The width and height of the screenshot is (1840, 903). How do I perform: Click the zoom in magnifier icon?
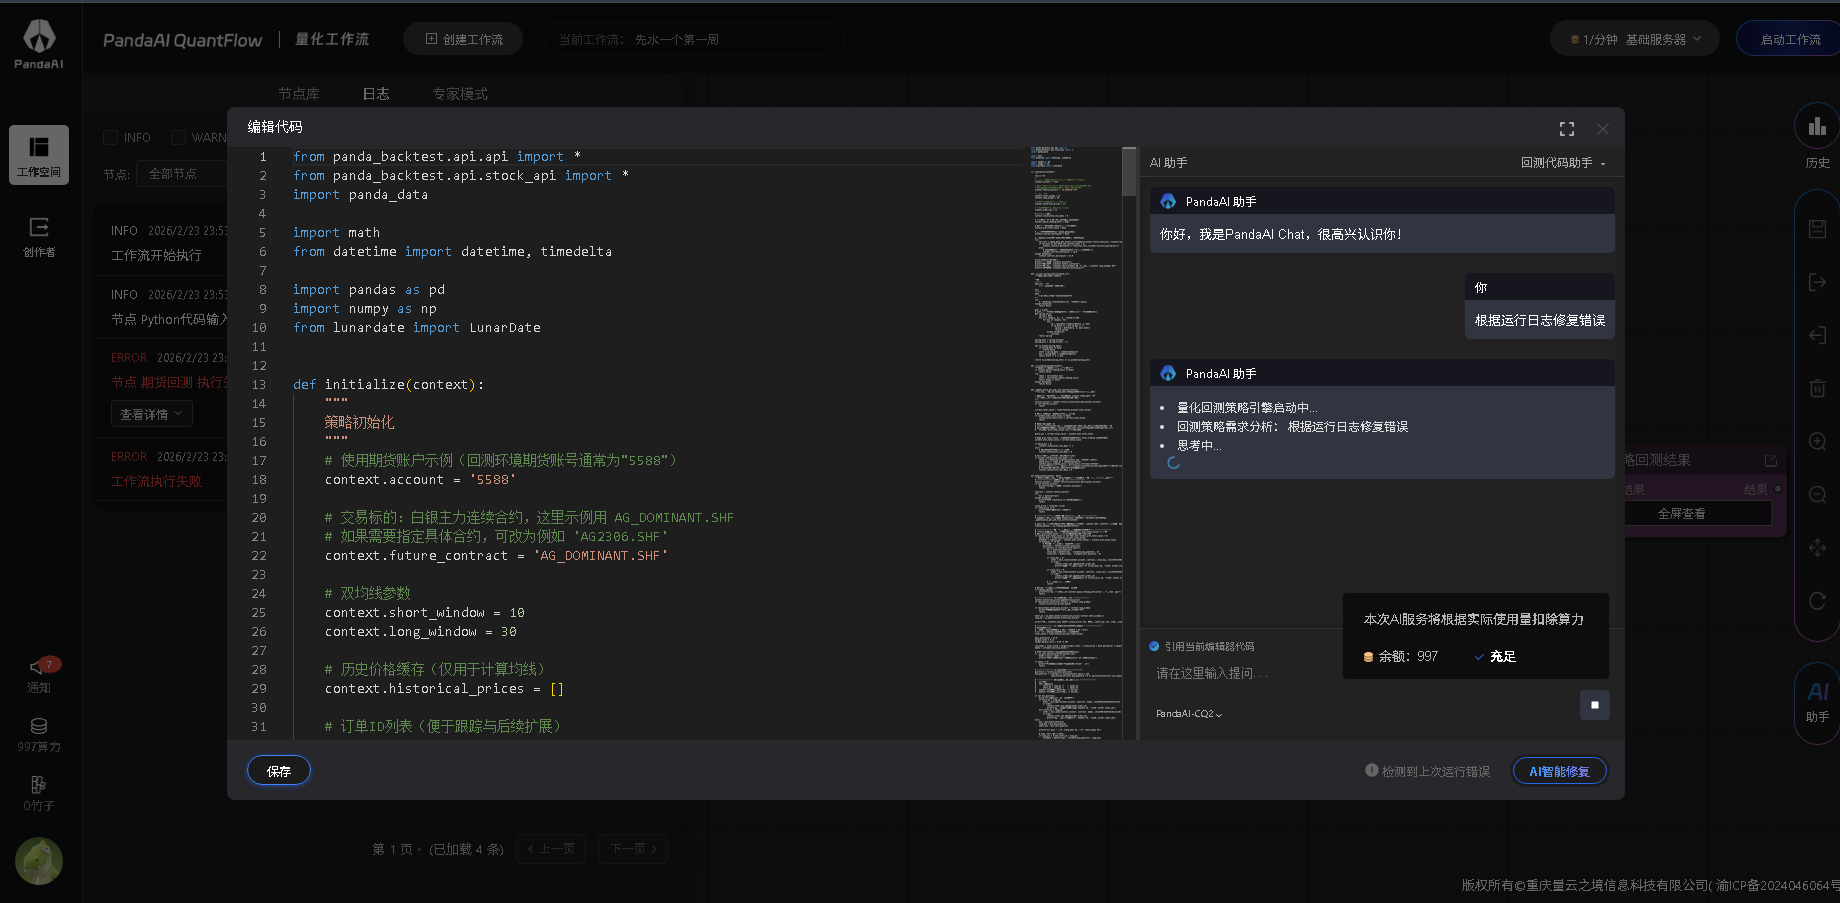click(x=1817, y=441)
